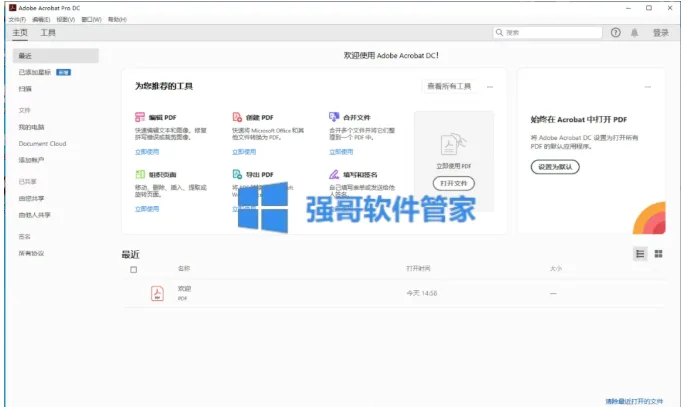Select 由您共享 in the sidebar
Screen dimensions: 681x407
click(x=31, y=199)
